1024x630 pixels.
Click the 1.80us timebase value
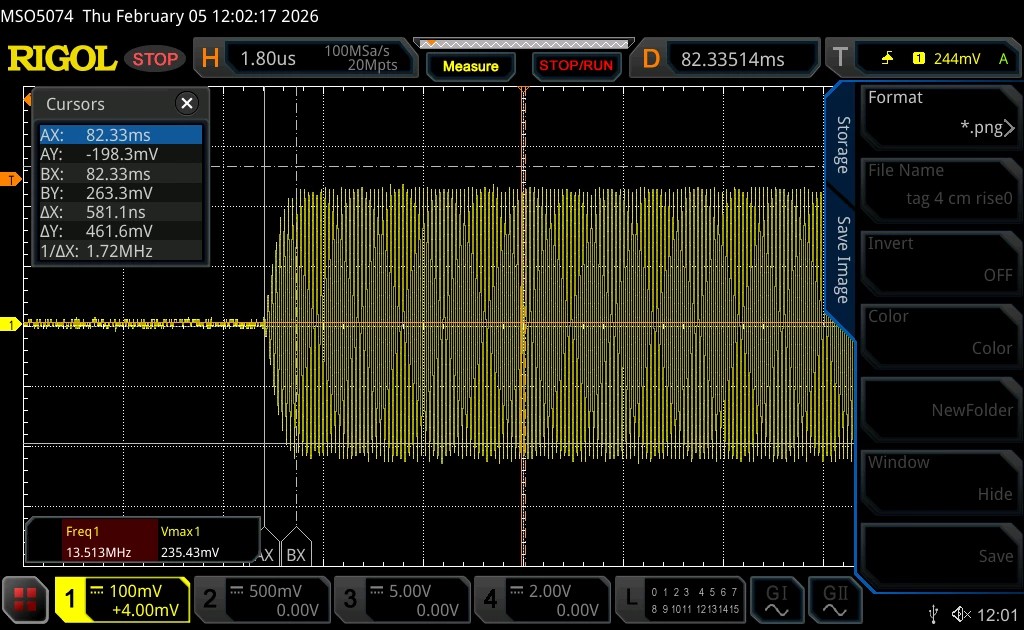(268, 59)
